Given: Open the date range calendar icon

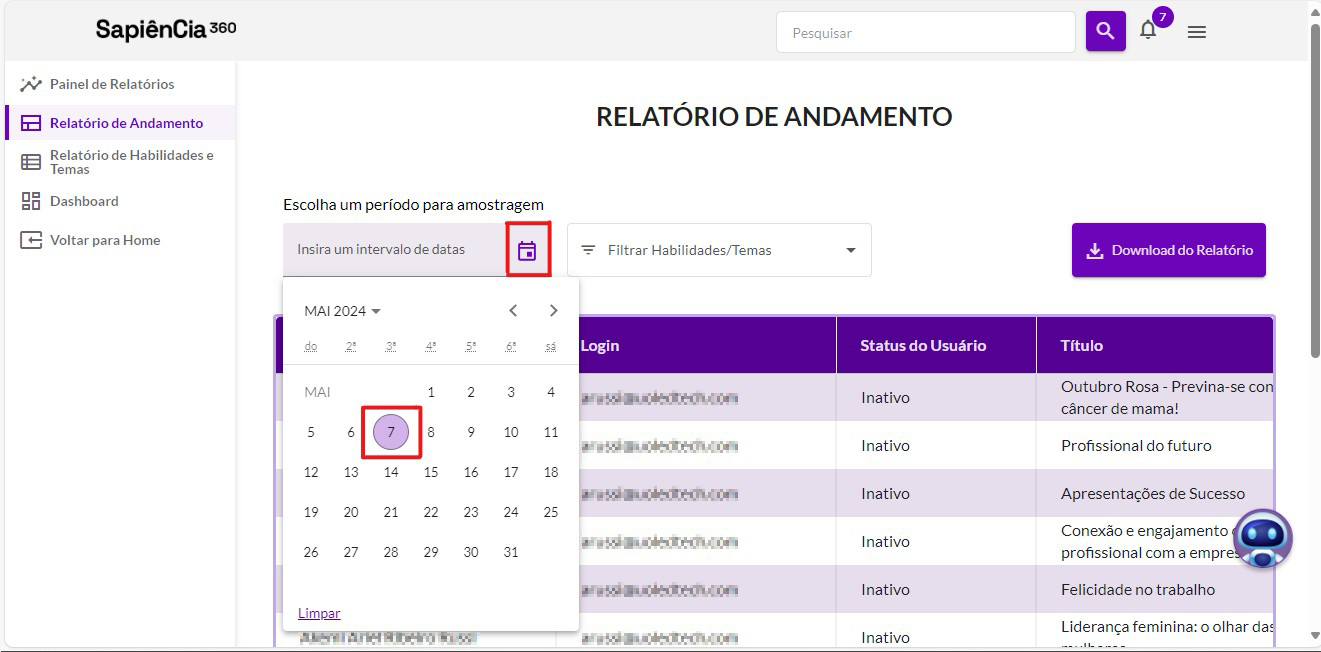Looking at the screenshot, I should [x=527, y=250].
